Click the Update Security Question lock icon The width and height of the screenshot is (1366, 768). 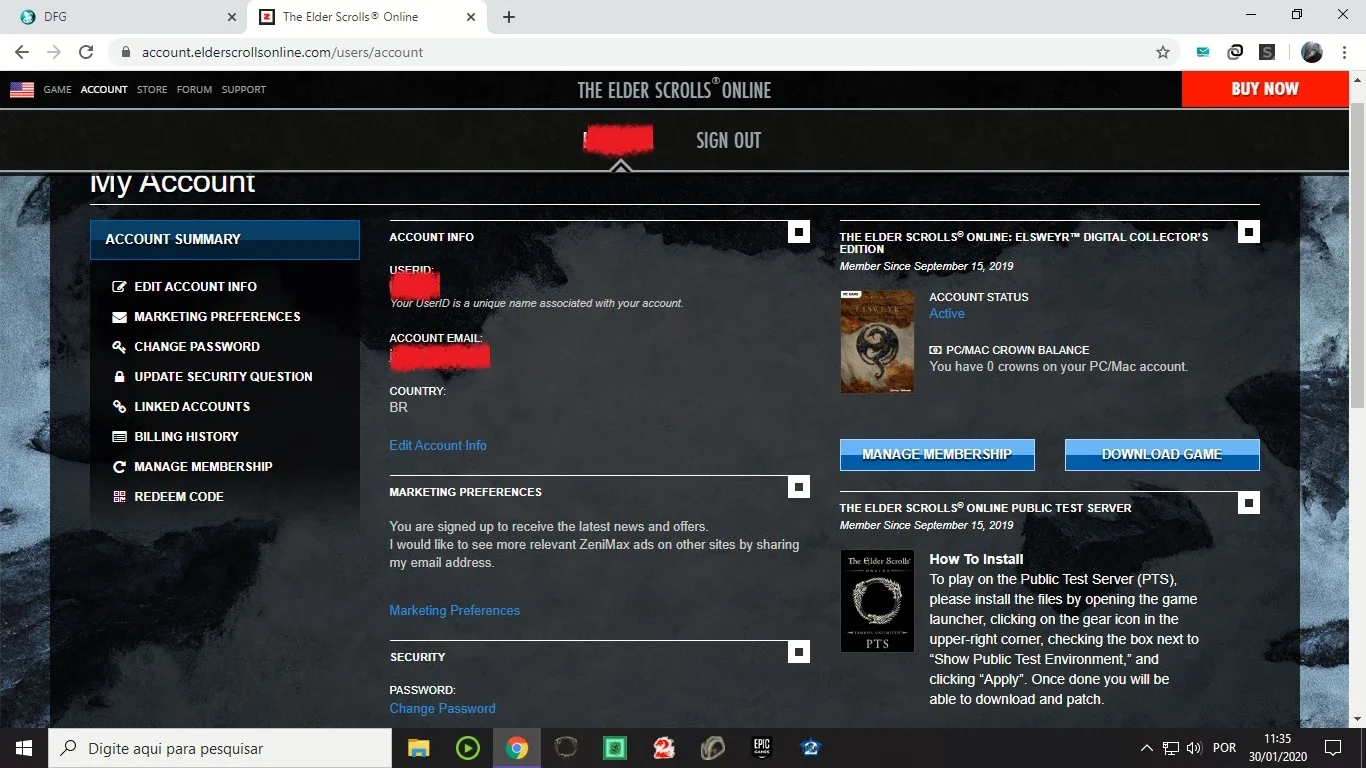coord(120,377)
